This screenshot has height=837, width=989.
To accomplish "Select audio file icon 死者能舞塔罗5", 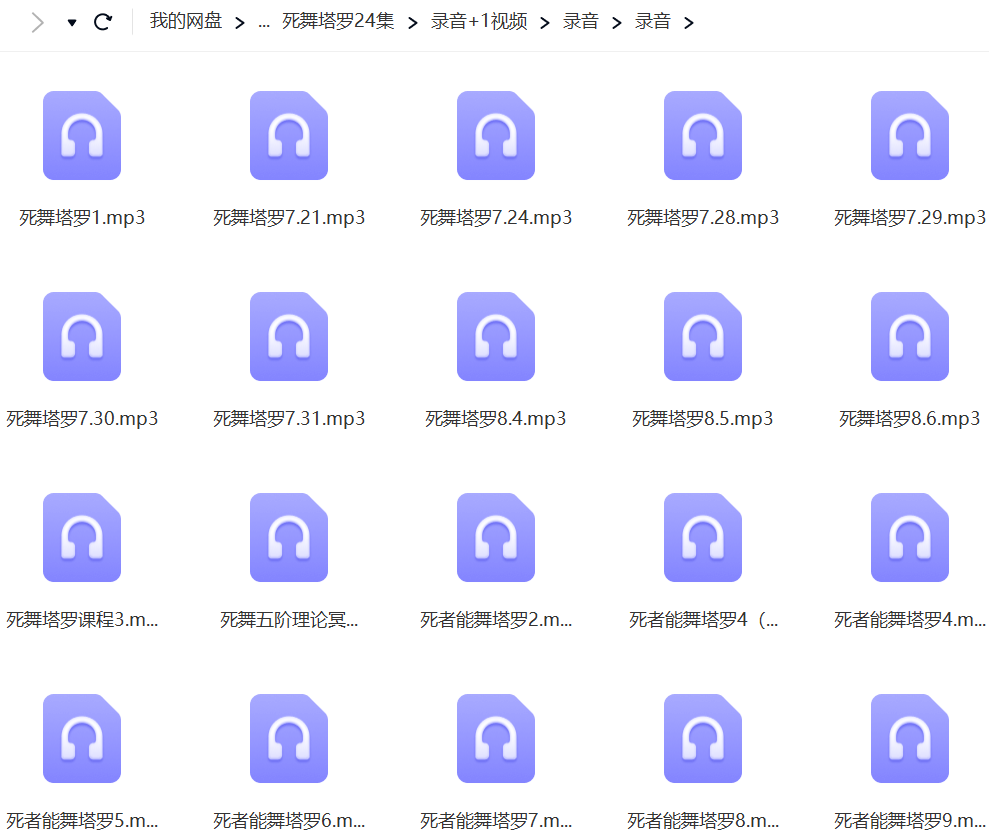I will (82, 739).
